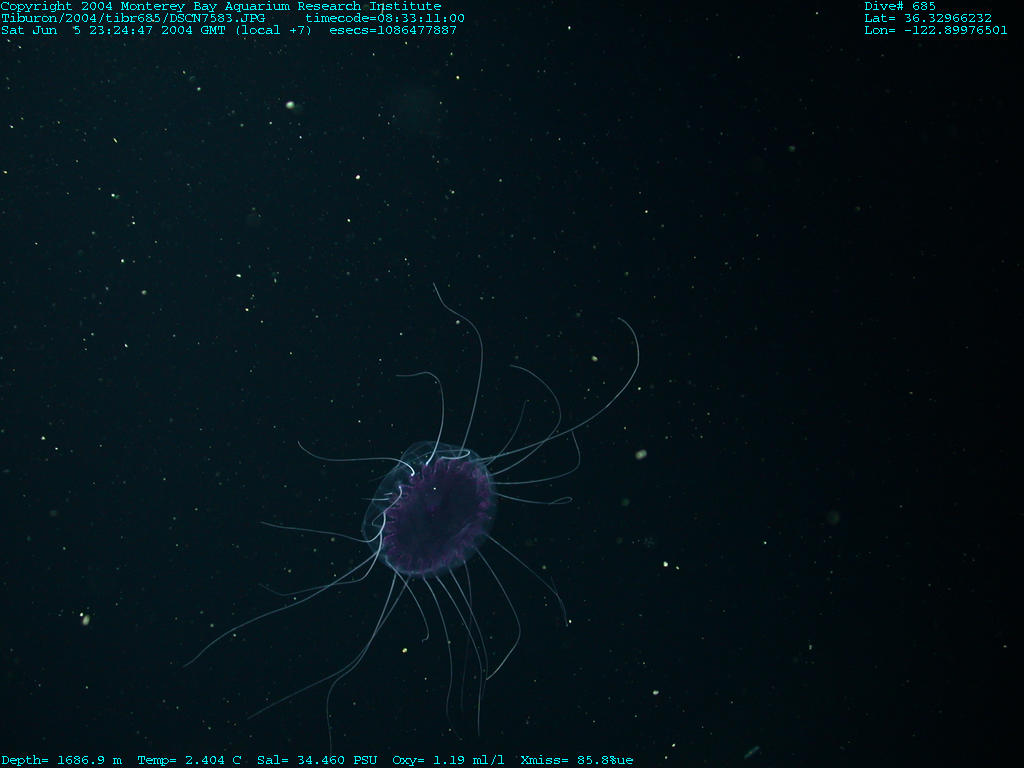Click the copyright line 'Copyright 2004 Monterey Bay Aquarium Research Institute'
The height and width of the screenshot is (768, 1024).
point(221,7)
